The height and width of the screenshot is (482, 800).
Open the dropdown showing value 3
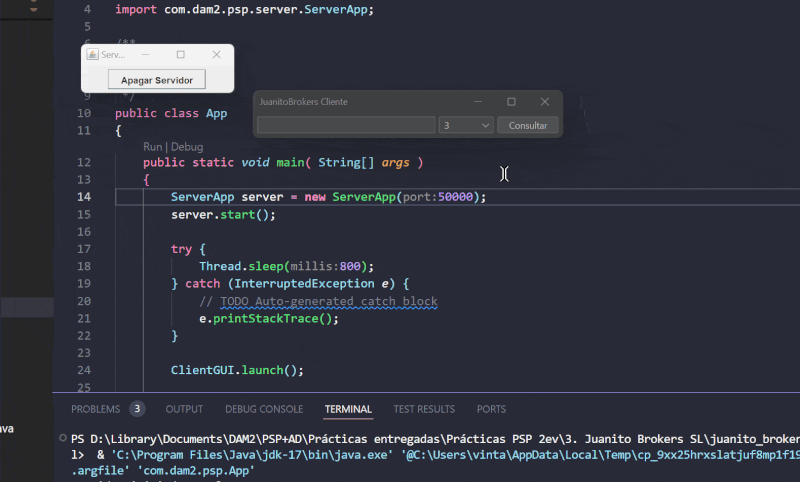point(466,126)
